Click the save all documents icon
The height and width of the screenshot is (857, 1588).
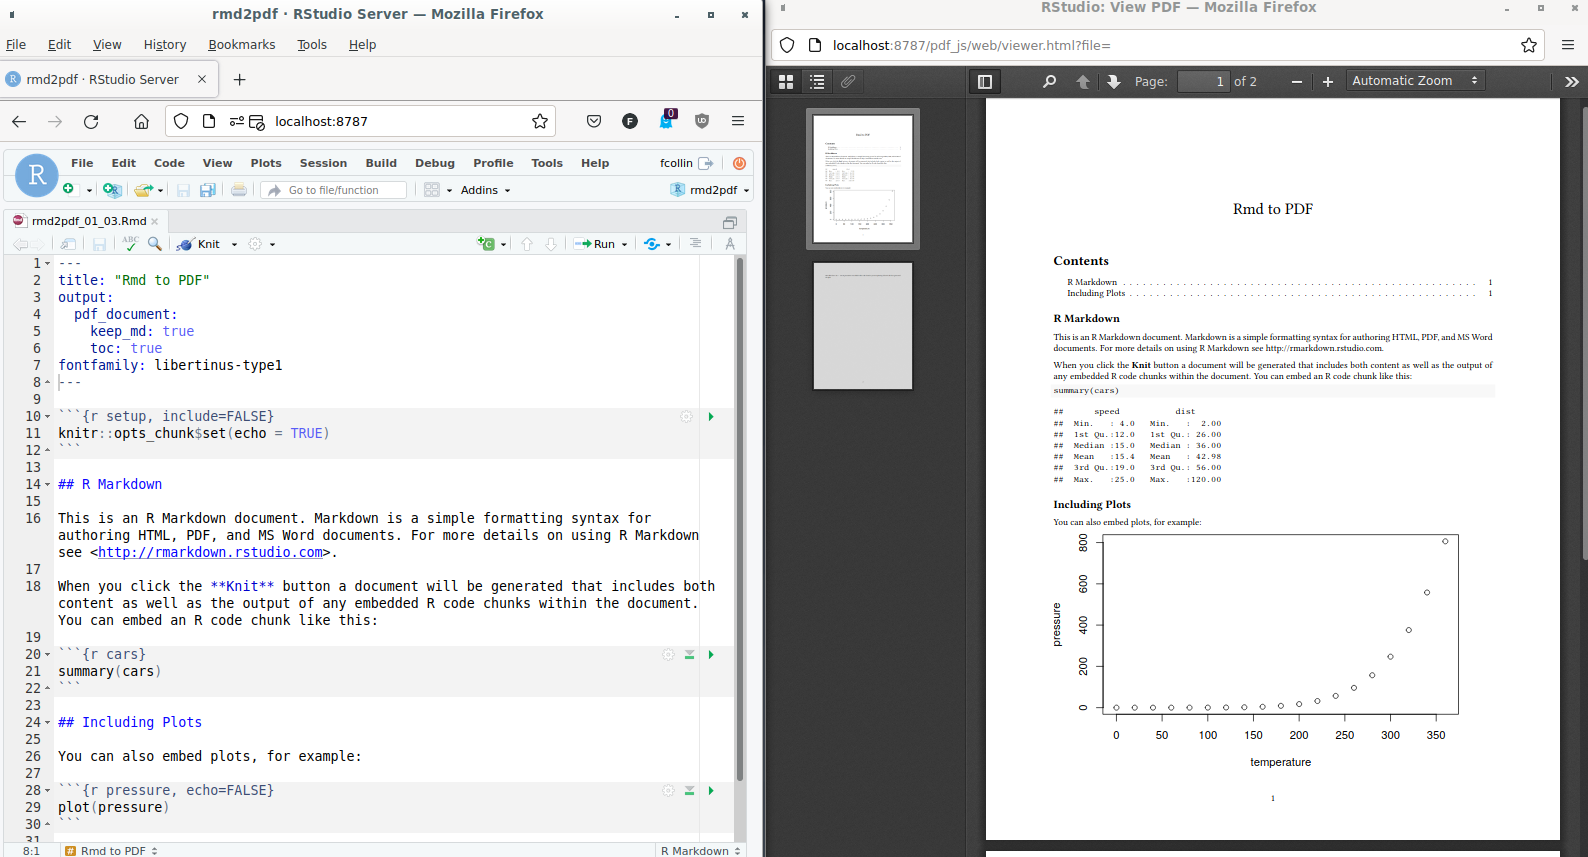207,190
